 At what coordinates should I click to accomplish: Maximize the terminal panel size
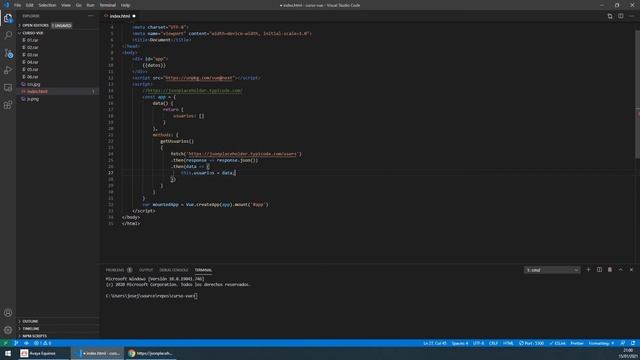[x=620, y=270]
